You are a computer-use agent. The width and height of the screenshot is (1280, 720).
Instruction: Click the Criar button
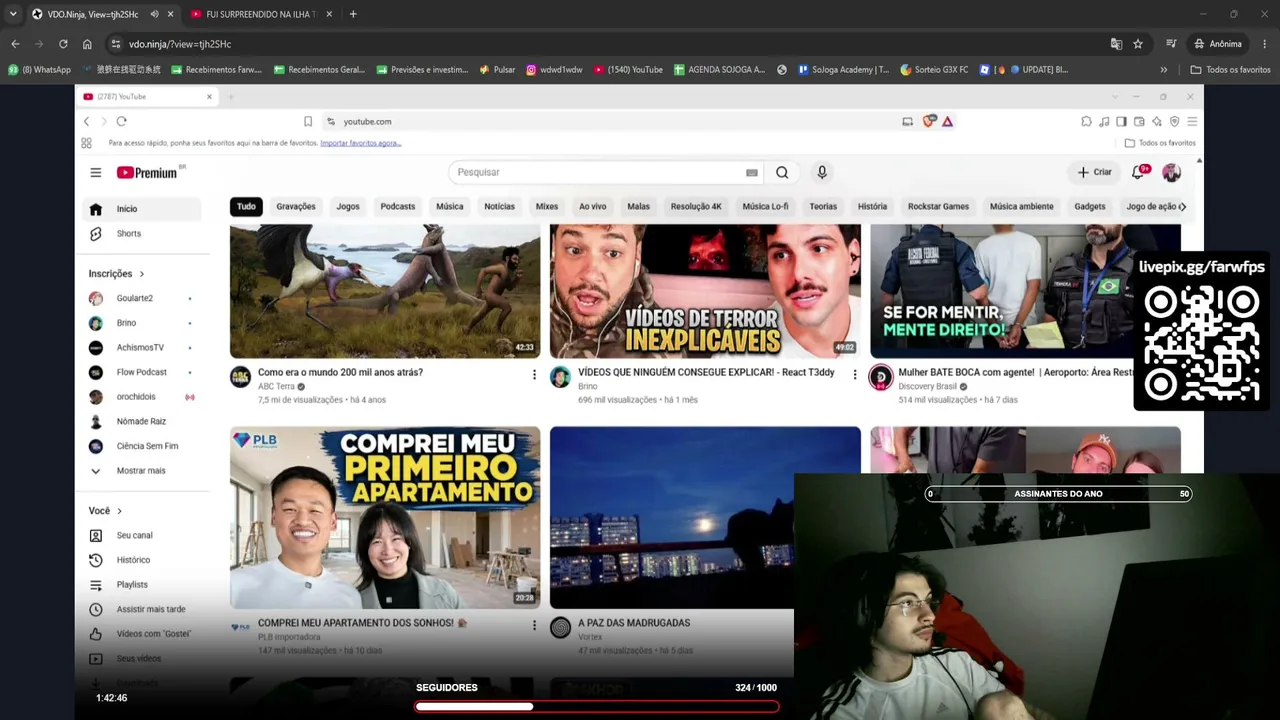pyautogui.click(x=1094, y=172)
